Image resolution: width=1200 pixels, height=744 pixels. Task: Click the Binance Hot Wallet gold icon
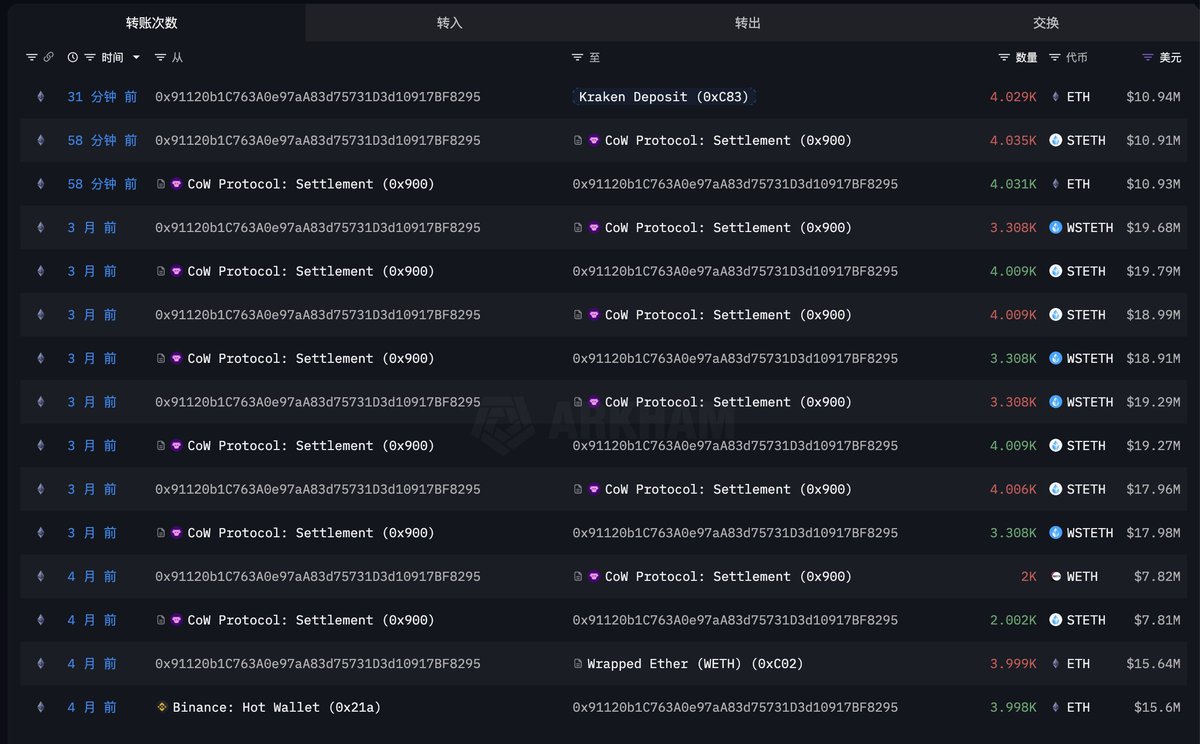click(160, 707)
